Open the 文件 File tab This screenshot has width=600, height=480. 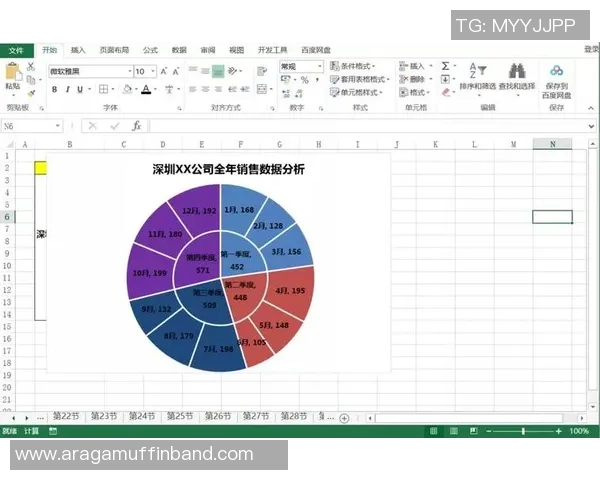[x=16, y=50]
